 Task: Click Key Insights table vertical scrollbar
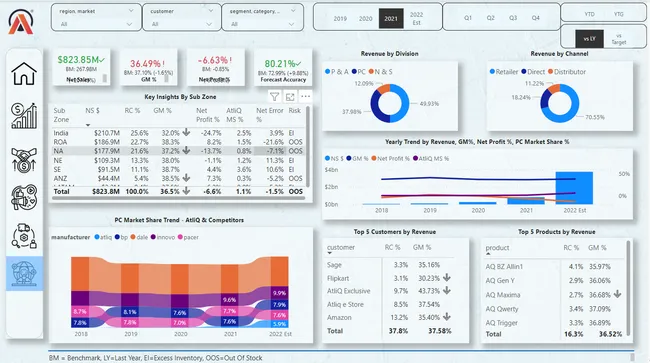(308, 146)
